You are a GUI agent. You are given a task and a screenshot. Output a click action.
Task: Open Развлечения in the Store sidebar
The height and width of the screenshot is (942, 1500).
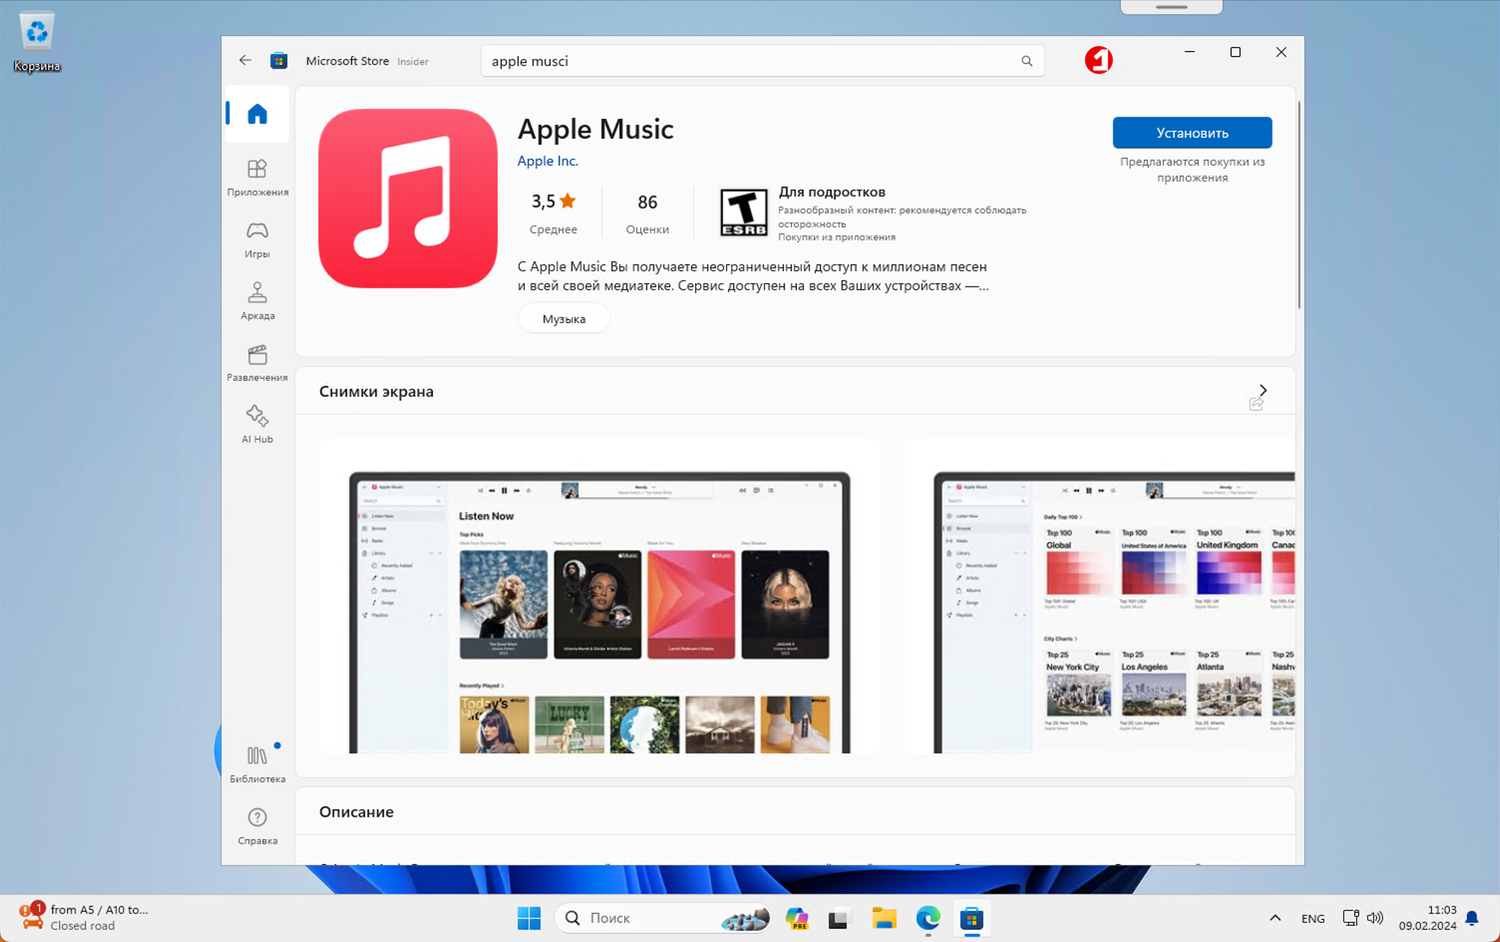[x=257, y=363]
